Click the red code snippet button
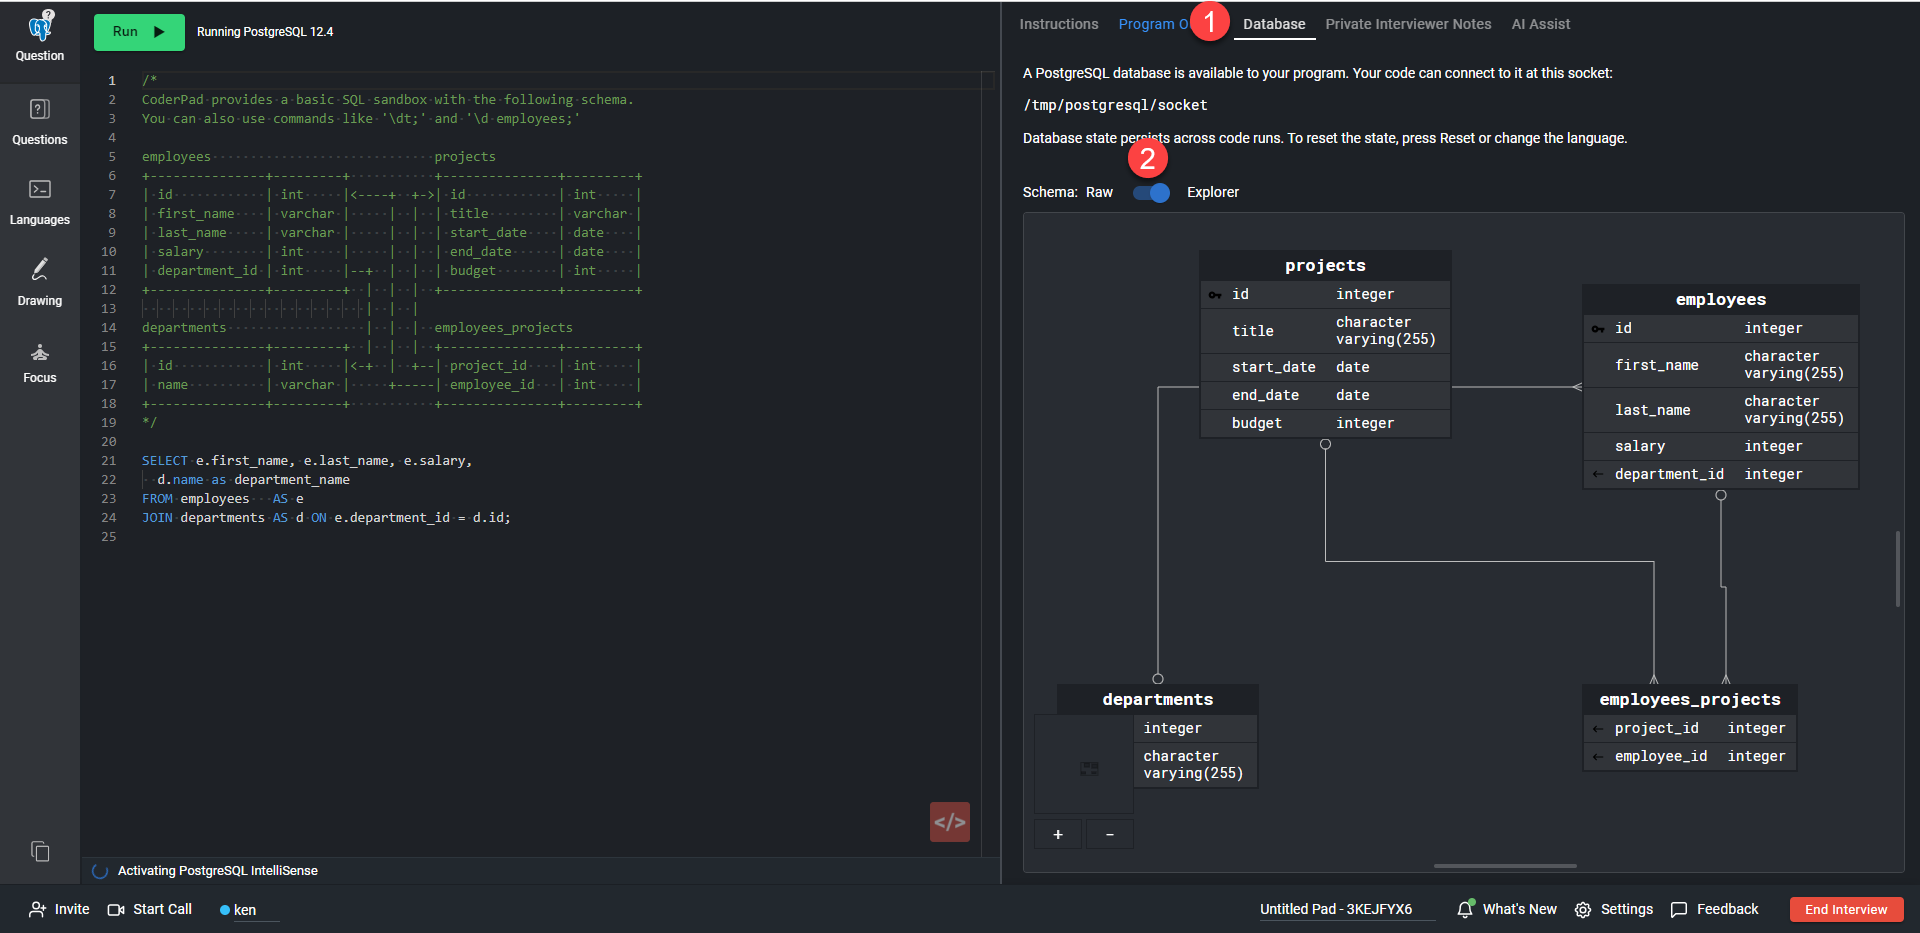 (949, 822)
